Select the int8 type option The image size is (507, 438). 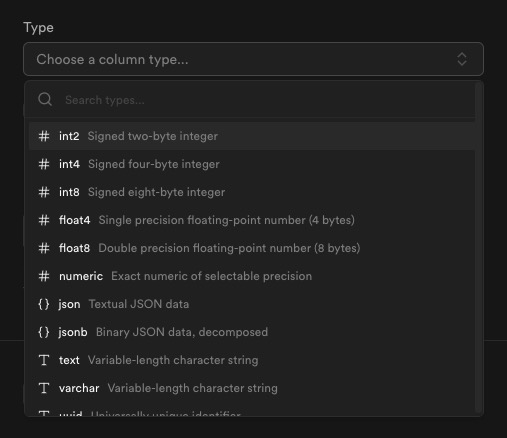pos(252,192)
